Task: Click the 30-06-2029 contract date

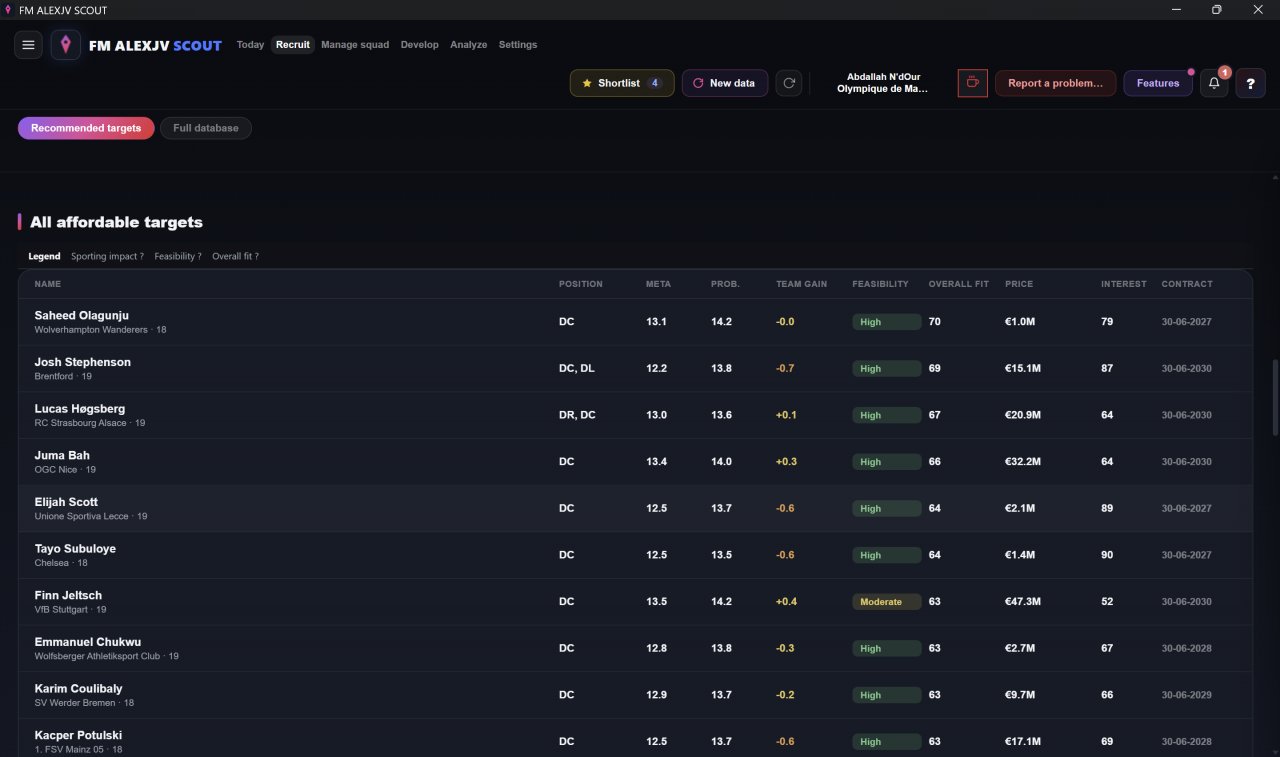Action: pyautogui.click(x=1187, y=695)
